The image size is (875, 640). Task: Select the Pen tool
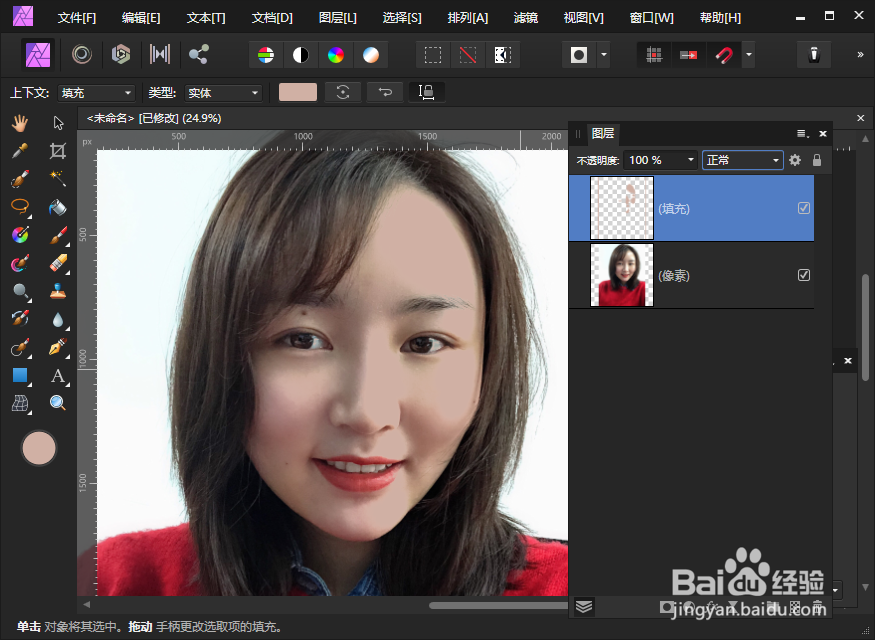click(x=58, y=347)
